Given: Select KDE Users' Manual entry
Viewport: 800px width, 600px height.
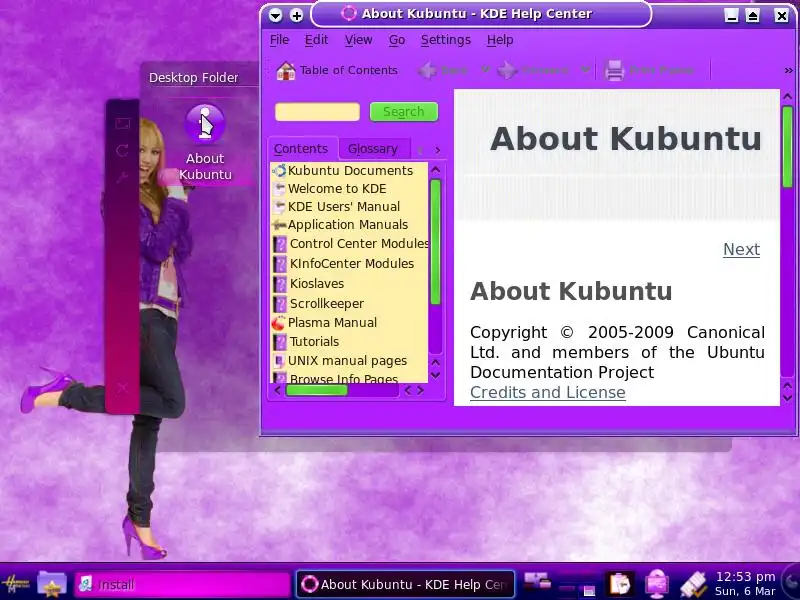Looking at the screenshot, I should tap(343, 206).
